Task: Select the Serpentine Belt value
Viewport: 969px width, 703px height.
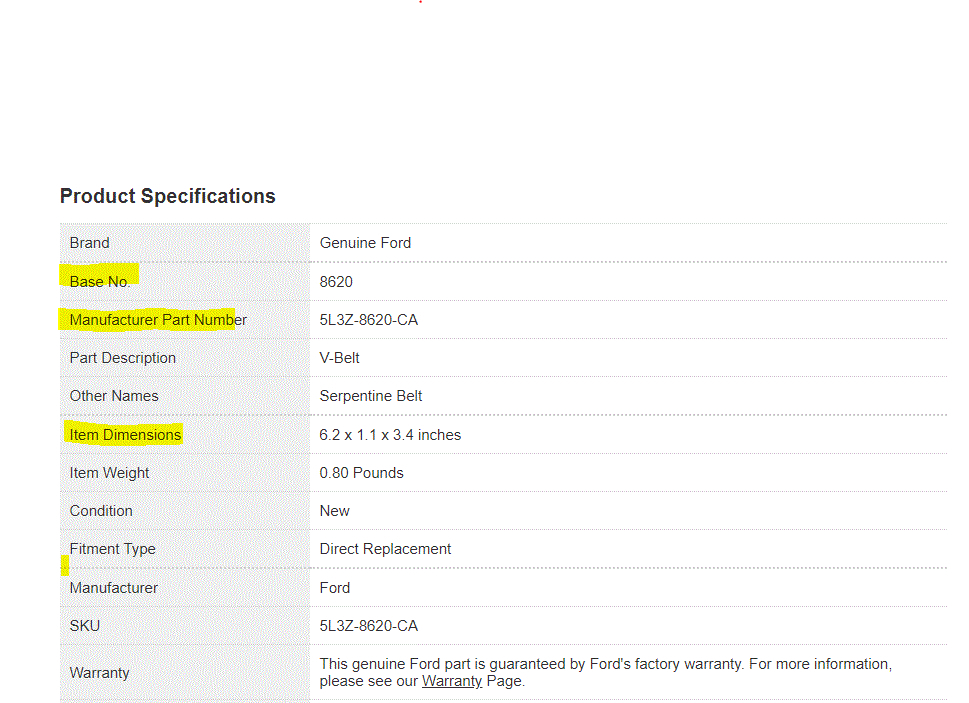Action: click(371, 396)
